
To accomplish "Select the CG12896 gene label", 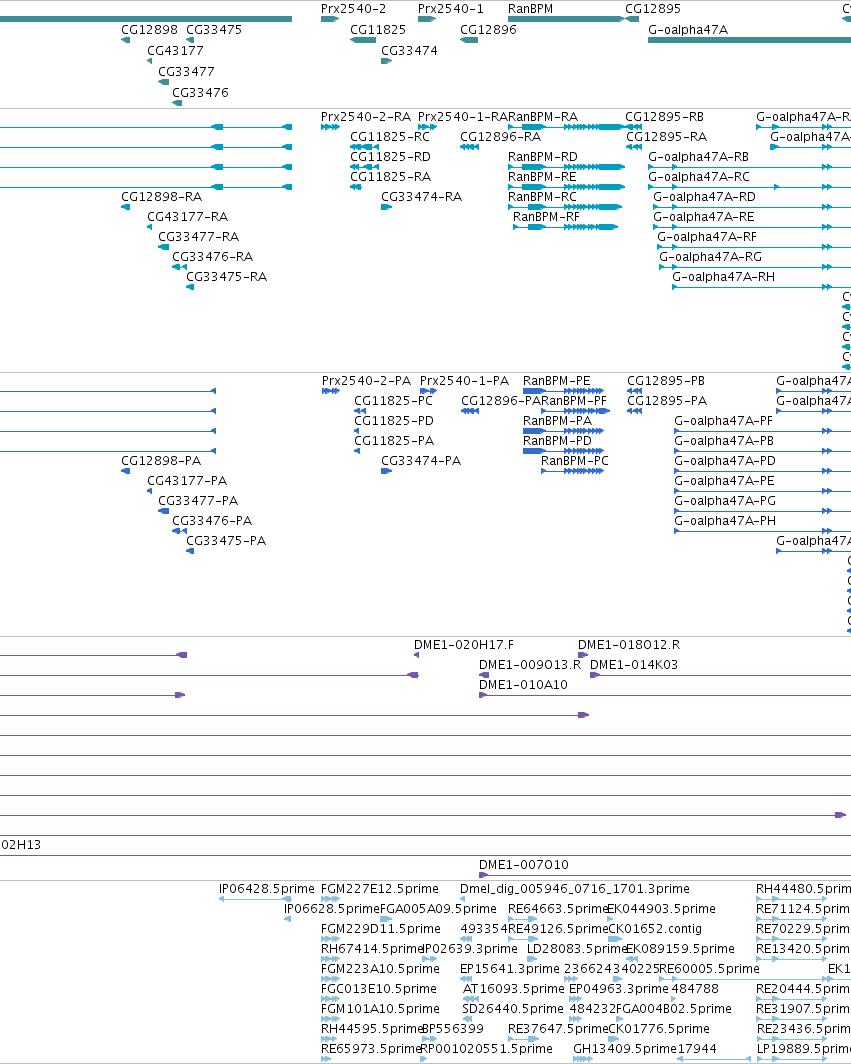I will pos(488,30).
